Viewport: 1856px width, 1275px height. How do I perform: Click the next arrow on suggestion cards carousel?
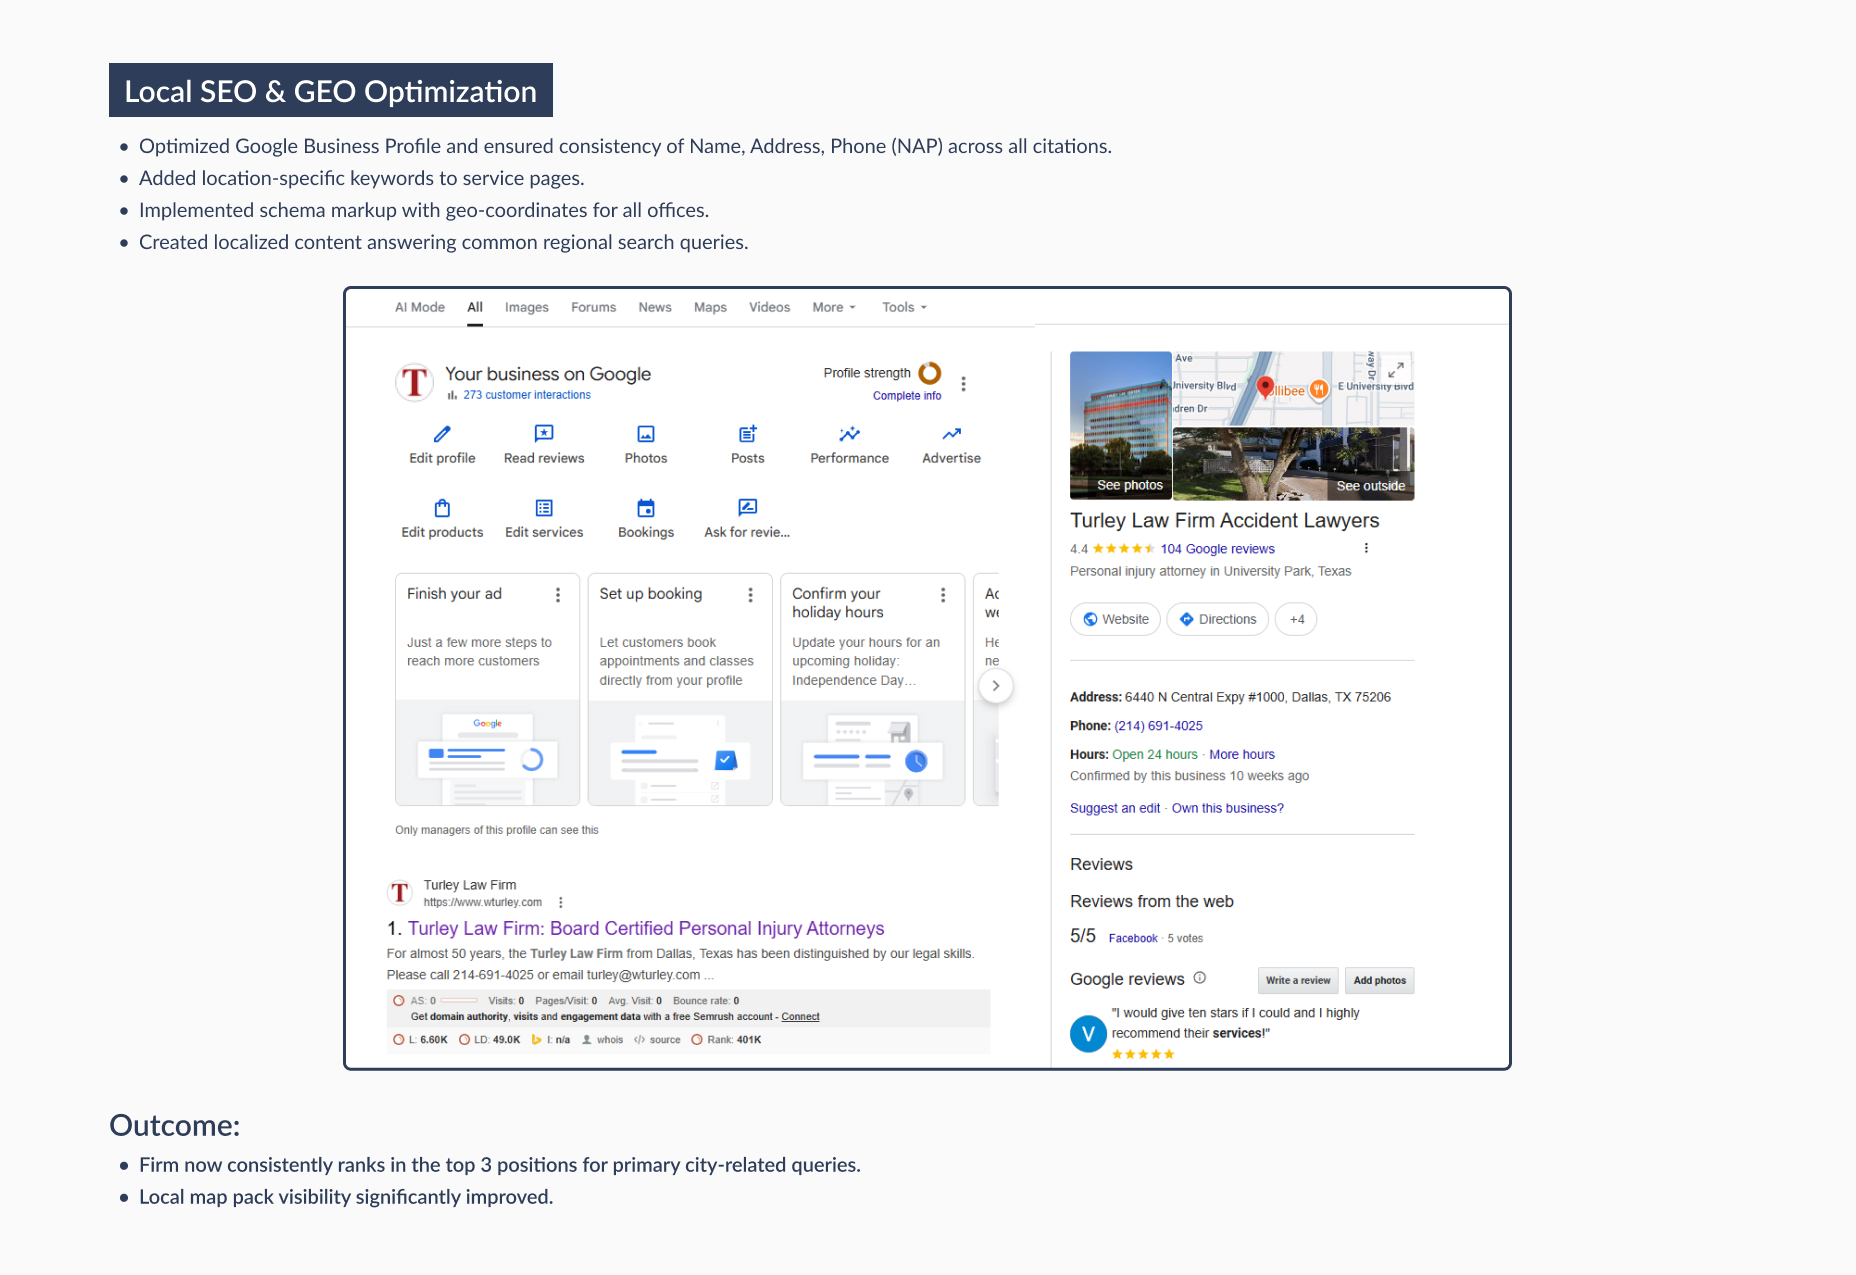(x=996, y=686)
